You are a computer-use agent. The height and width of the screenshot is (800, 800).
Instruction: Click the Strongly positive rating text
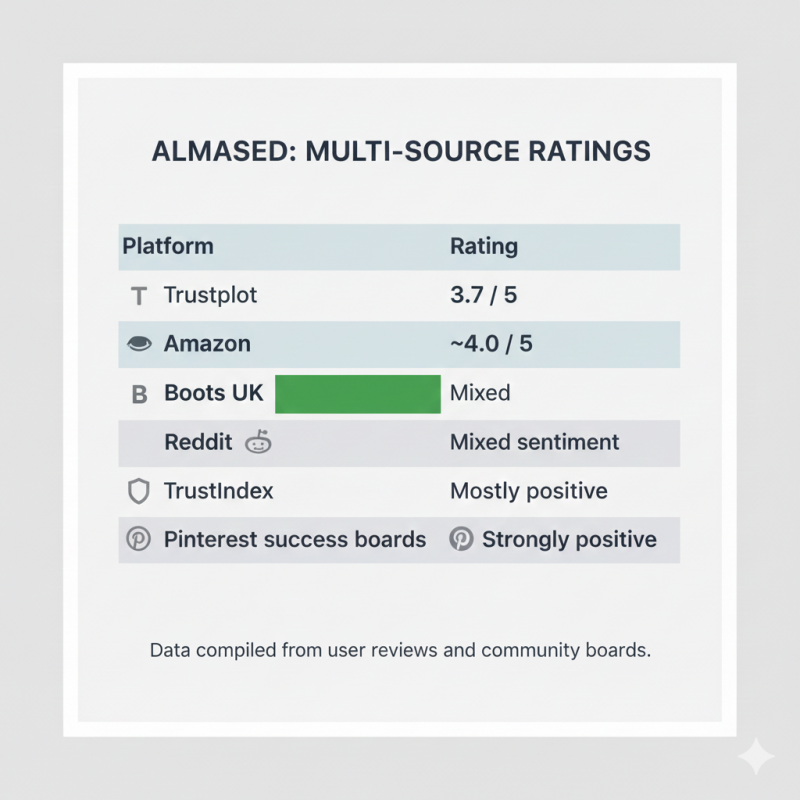click(x=569, y=540)
